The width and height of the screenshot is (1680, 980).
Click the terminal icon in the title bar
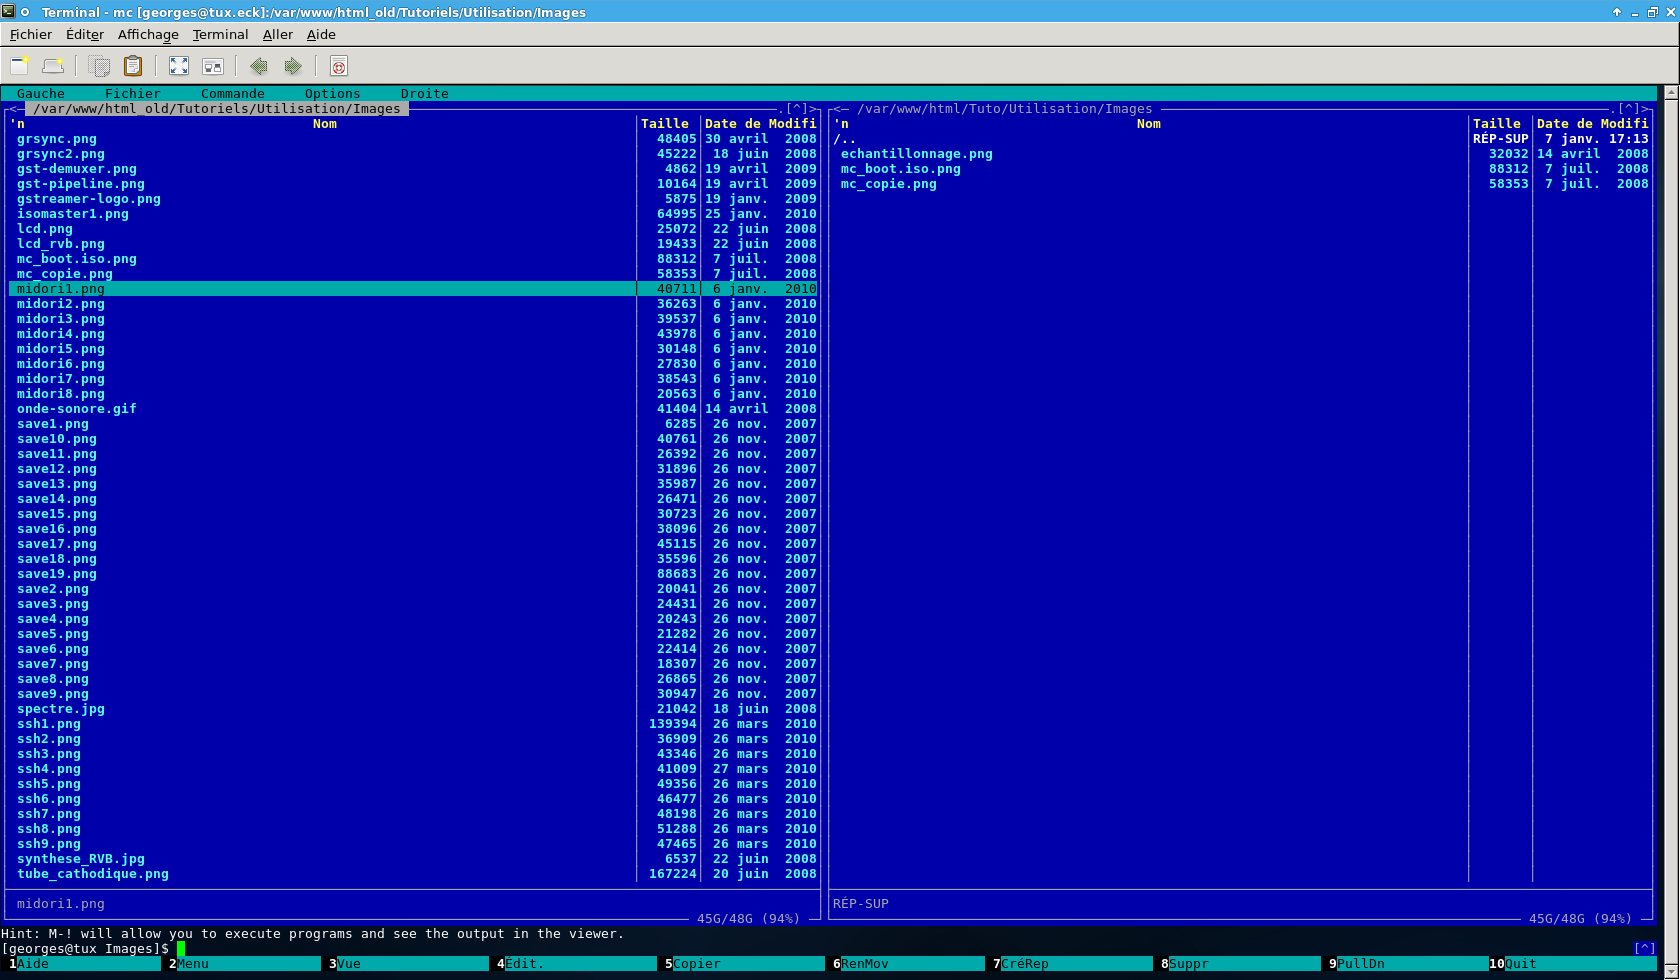coord(8,11)
